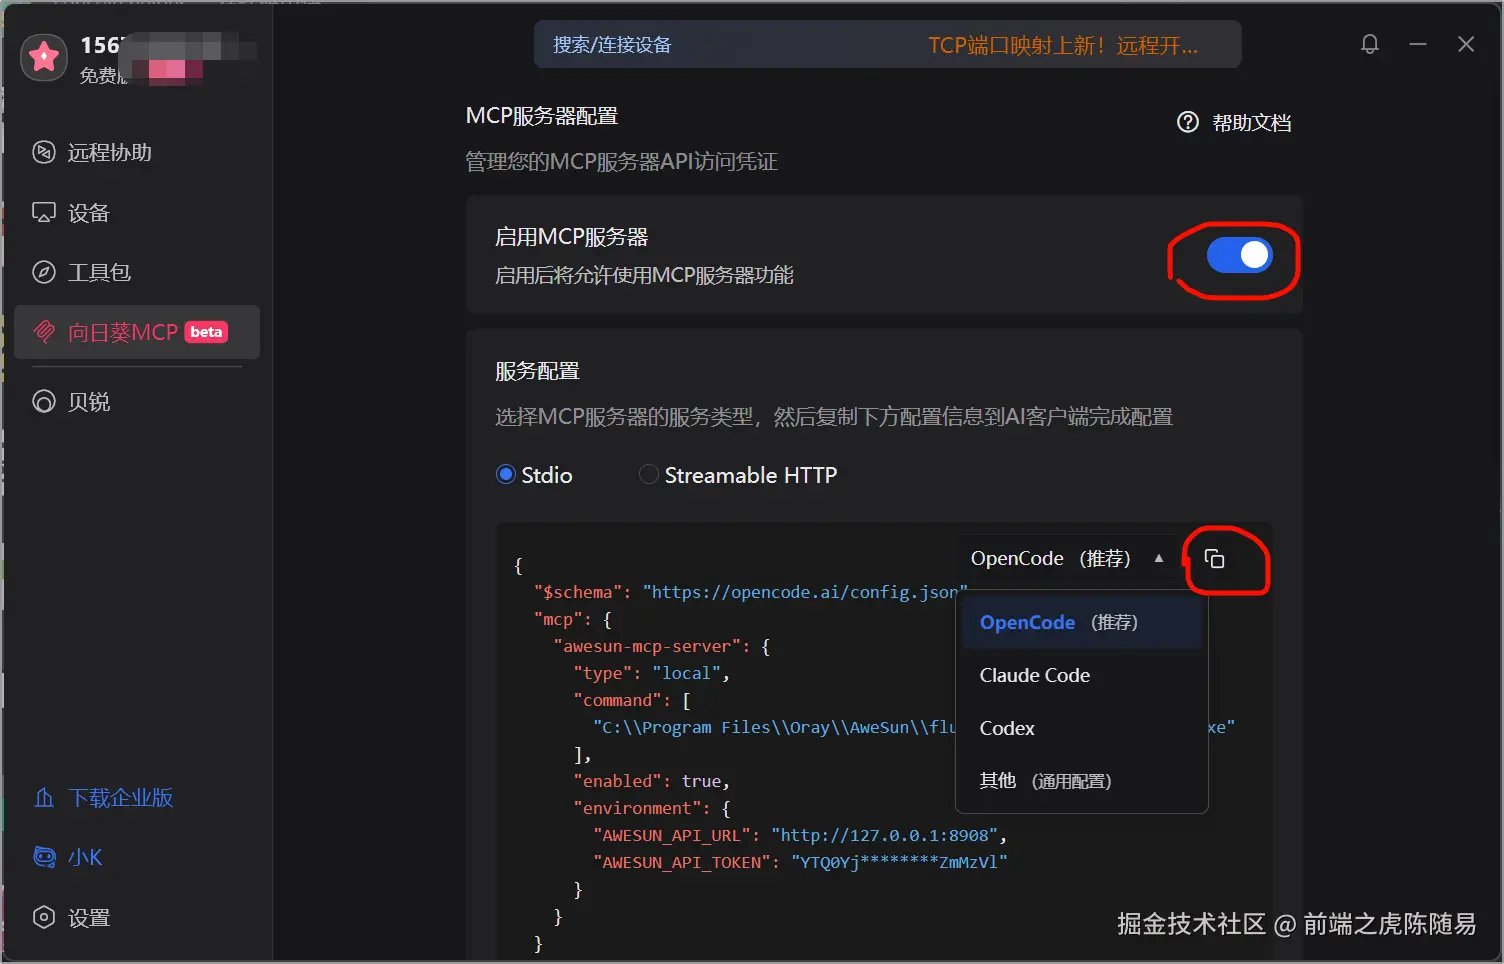Click the 下载企业版 building icon

pyautogui.click(x=44, y=798)
